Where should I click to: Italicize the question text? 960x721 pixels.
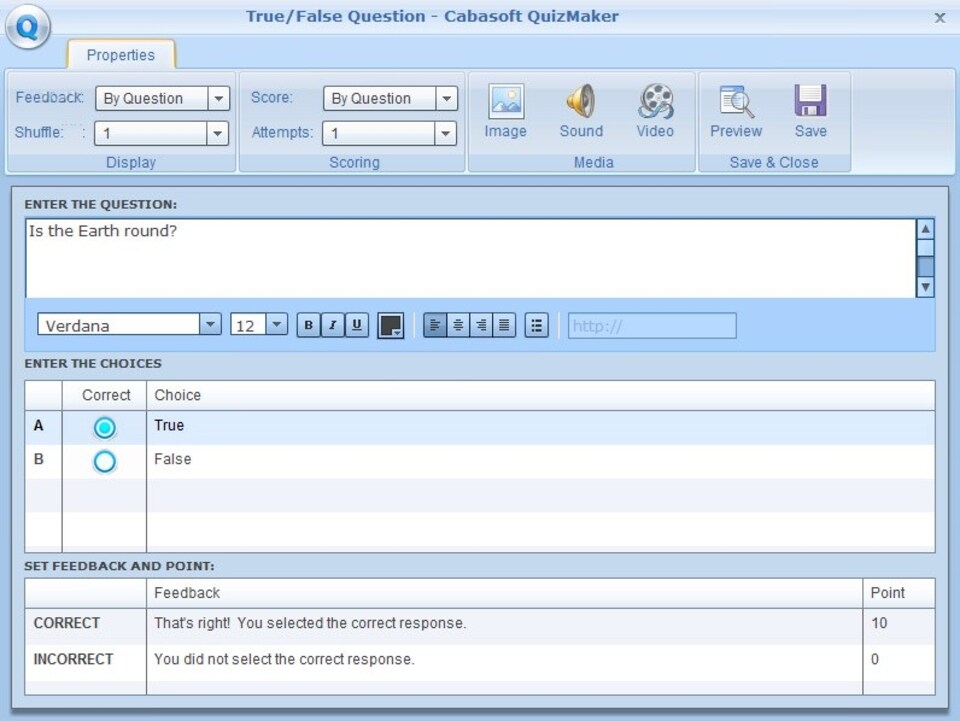331,325
